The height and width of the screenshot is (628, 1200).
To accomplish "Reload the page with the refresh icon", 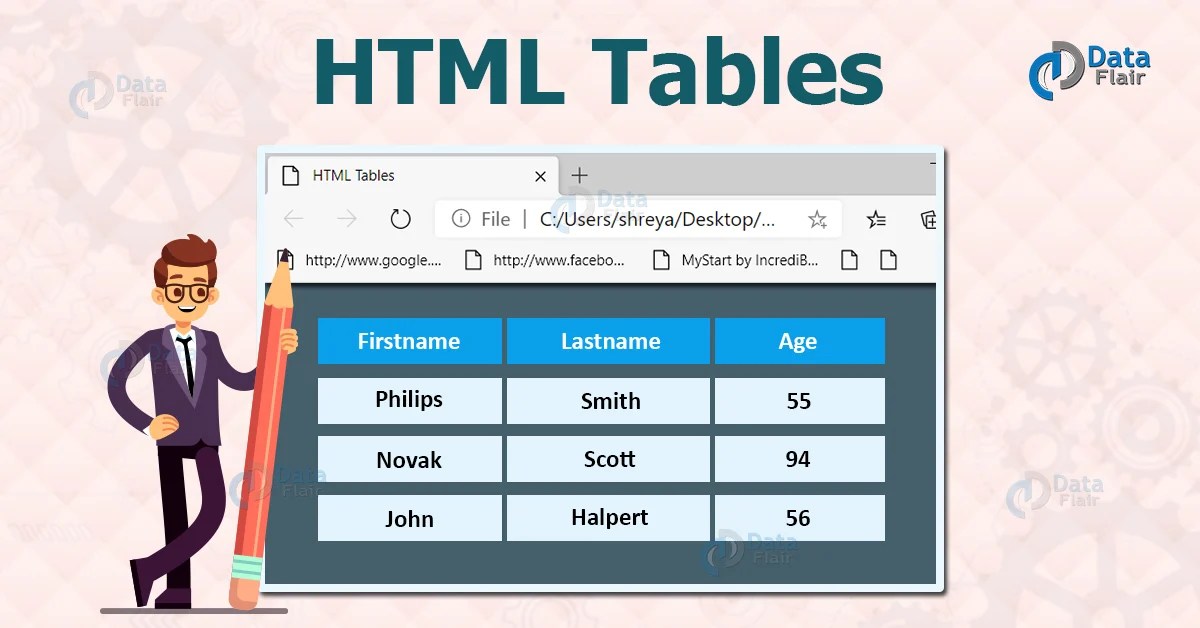I will pyautogui.click(x=400, y=219).
